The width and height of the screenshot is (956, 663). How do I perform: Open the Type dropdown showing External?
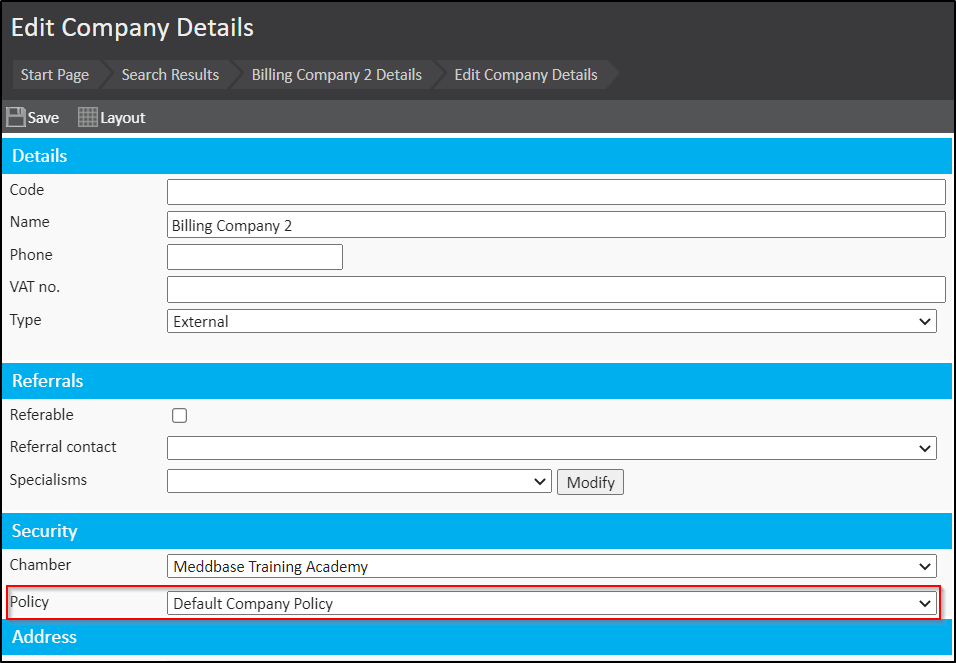click(552, 321)
